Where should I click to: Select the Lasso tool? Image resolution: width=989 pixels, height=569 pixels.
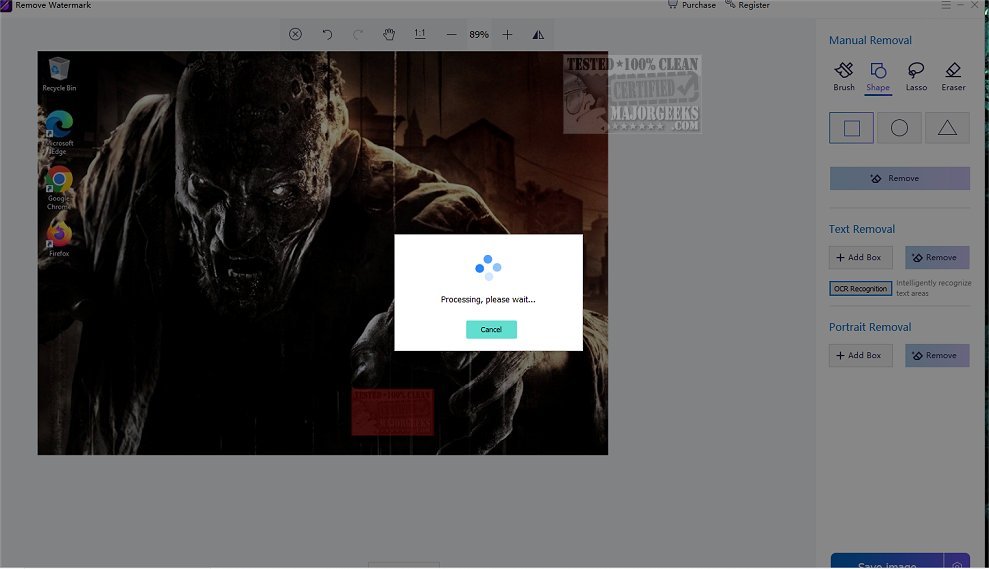(x=916, y=77)
